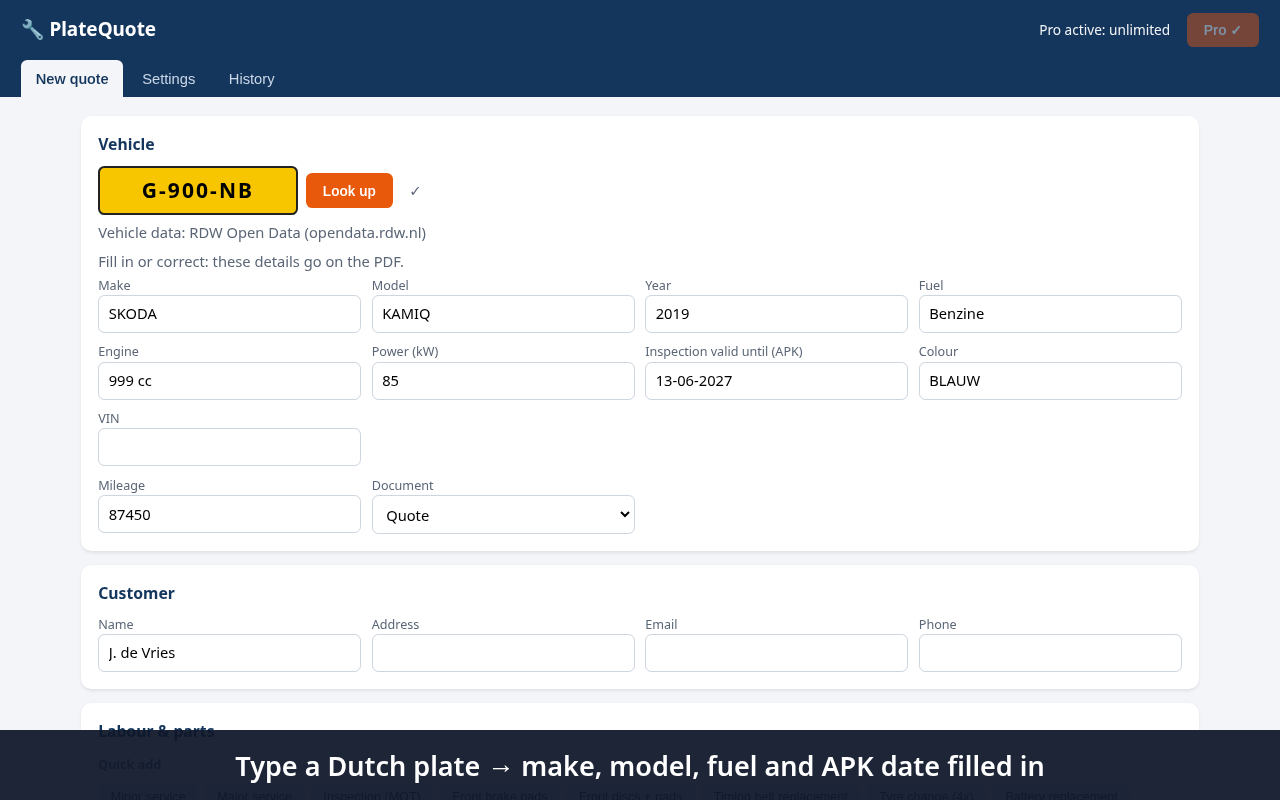Click the customer Name field
Viewport: 1280px width, 800px height.
[229, 653]
